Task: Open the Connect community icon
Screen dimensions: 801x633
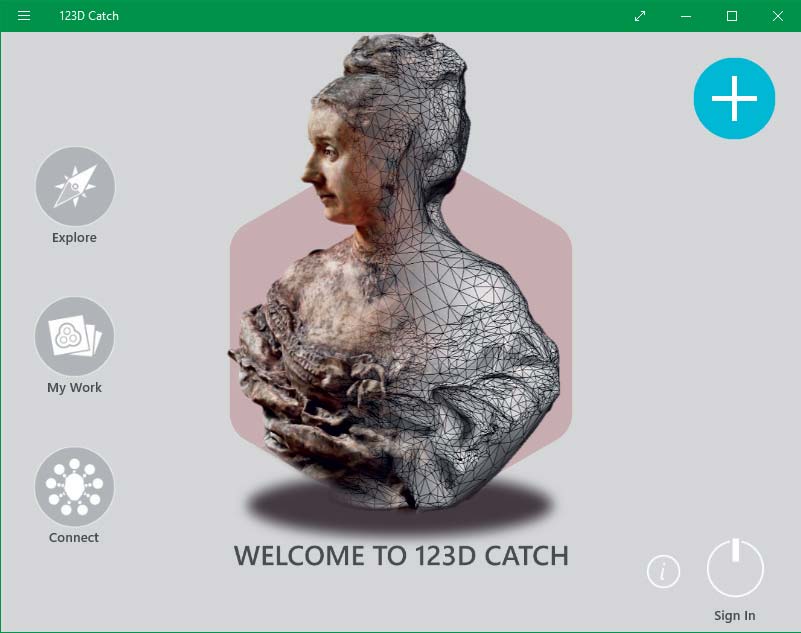Action: coord(75,486)
